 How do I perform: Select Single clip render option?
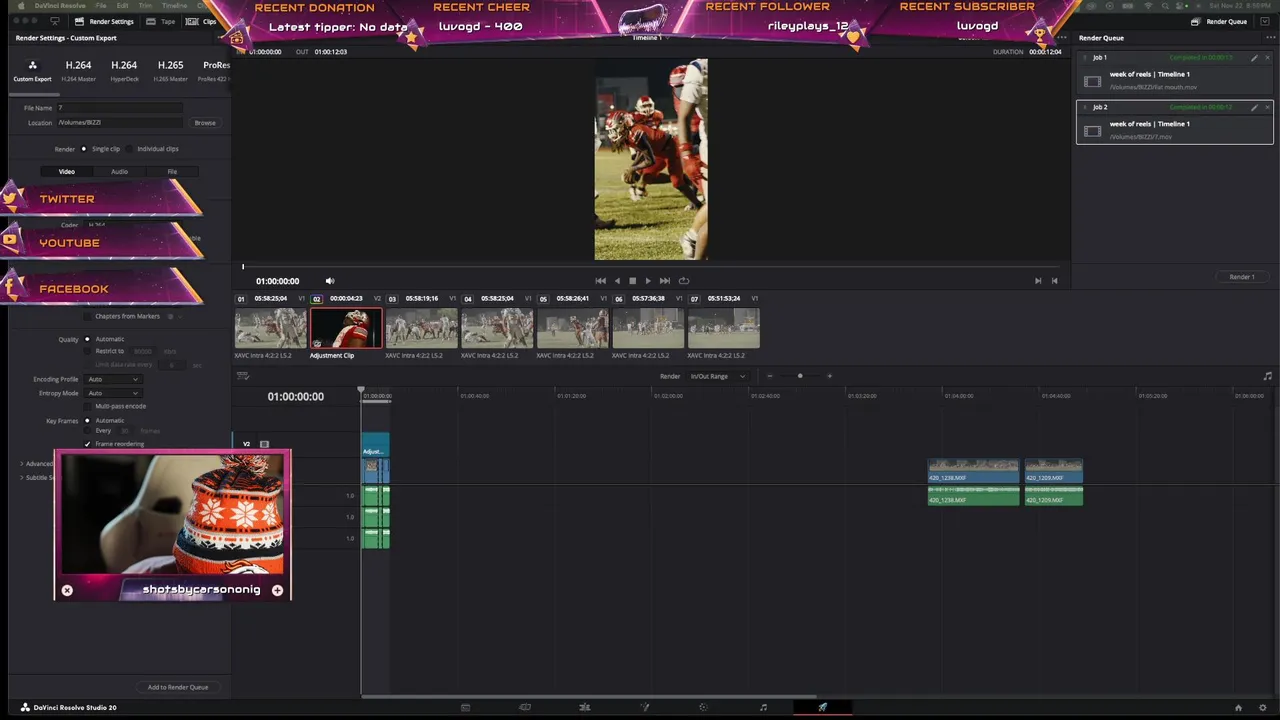pos(84,149)
